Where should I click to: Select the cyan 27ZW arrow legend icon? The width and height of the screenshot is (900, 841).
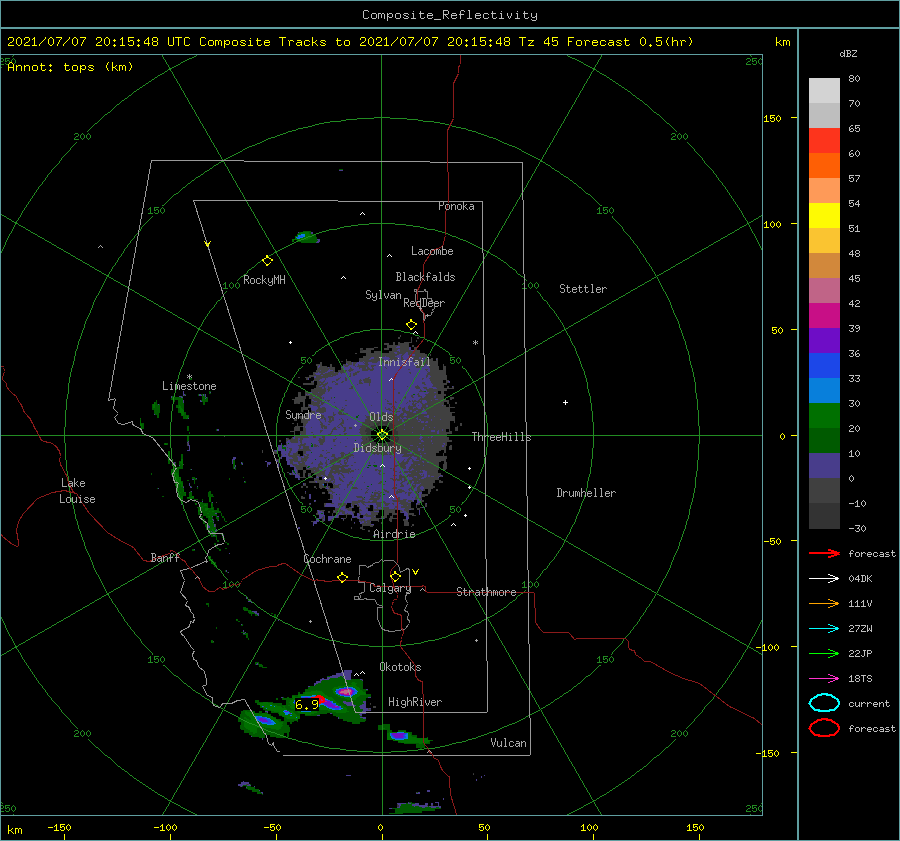tap(824, 629)
